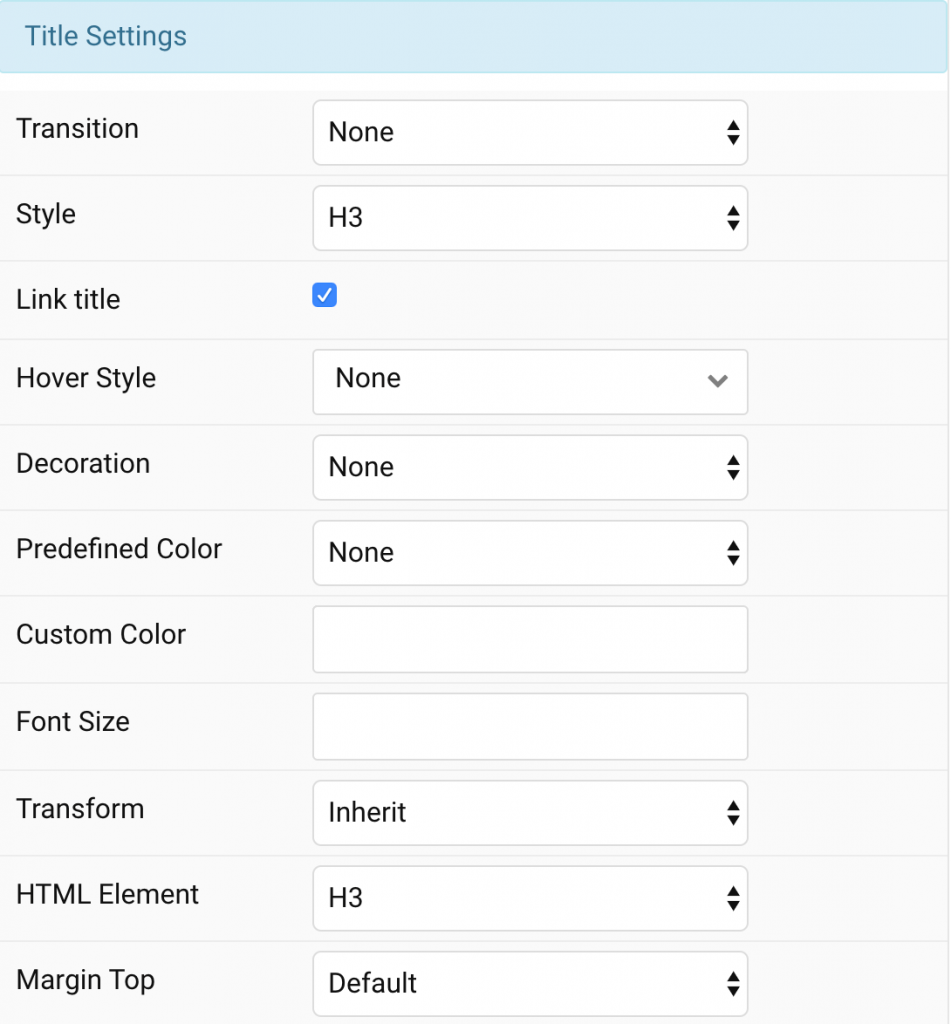Click the Predefined Color label

pos(119,549)
